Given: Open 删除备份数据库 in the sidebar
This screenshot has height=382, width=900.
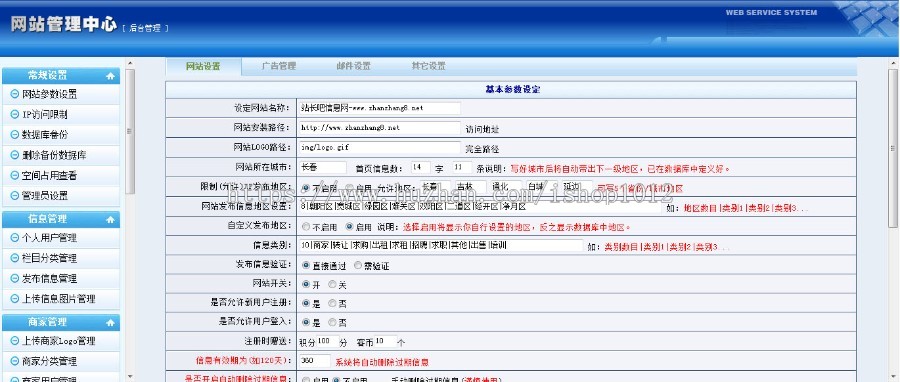Looking at the screenshot, I should point(54,155).
